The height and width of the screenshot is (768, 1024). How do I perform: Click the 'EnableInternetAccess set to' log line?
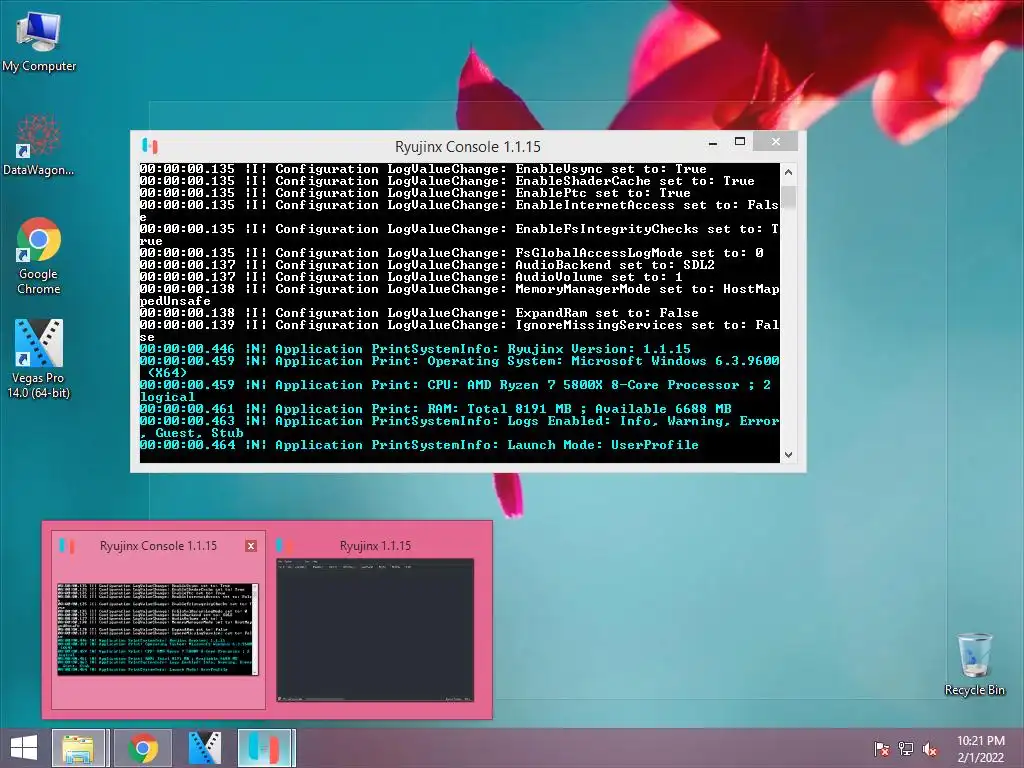click(459, 211)
